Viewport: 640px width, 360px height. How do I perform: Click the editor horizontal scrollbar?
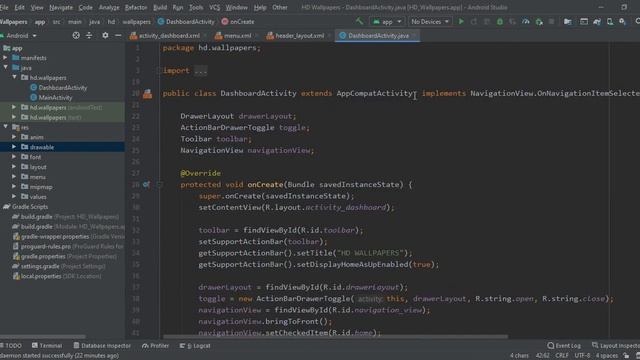click(336, 337)
